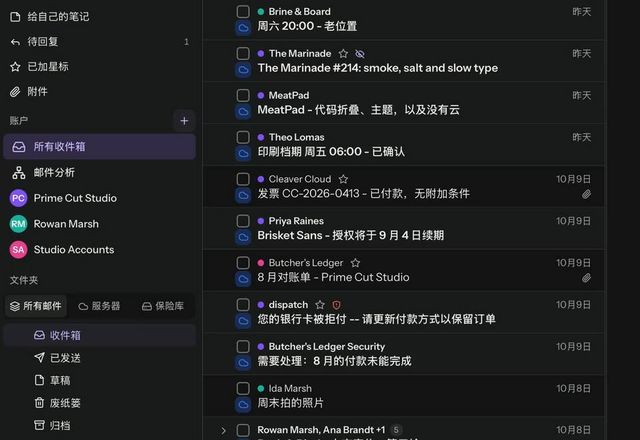The image size is (640, 440).
Task: Star the Butcher's Ledger statement email
Action: click(356, 263)
